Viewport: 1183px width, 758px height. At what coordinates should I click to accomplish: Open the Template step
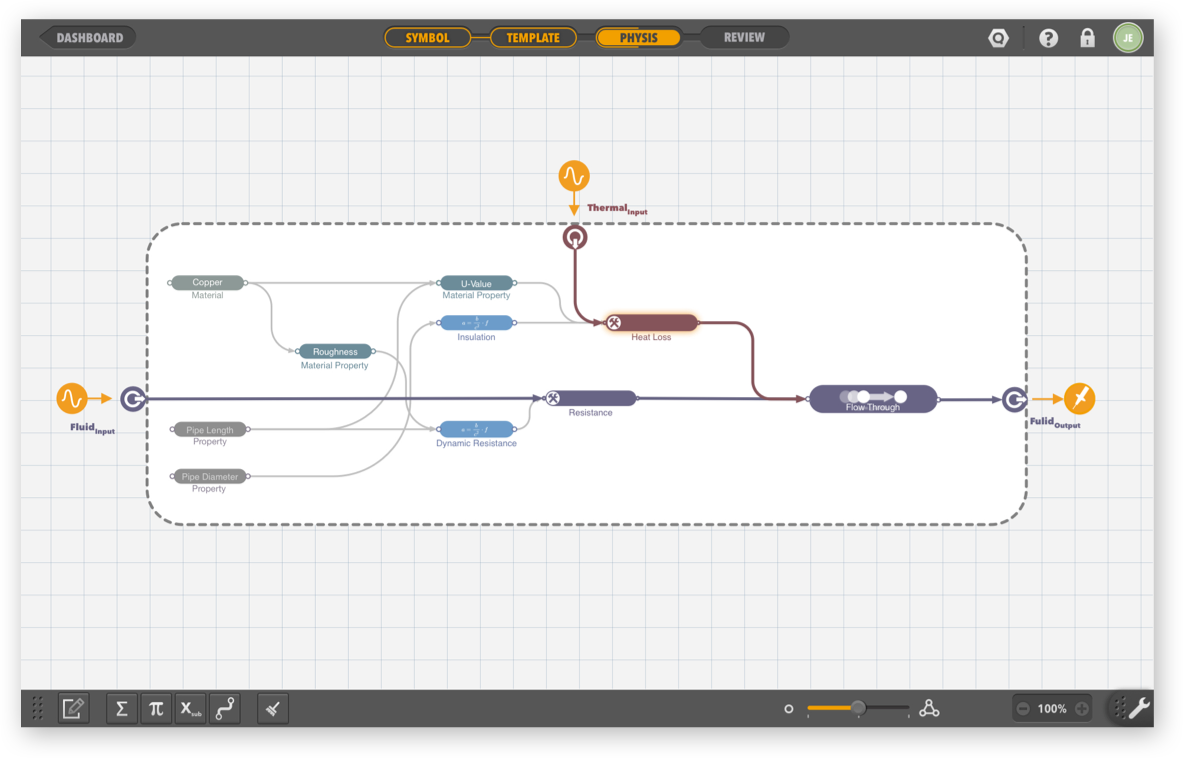tap(533, 38)
